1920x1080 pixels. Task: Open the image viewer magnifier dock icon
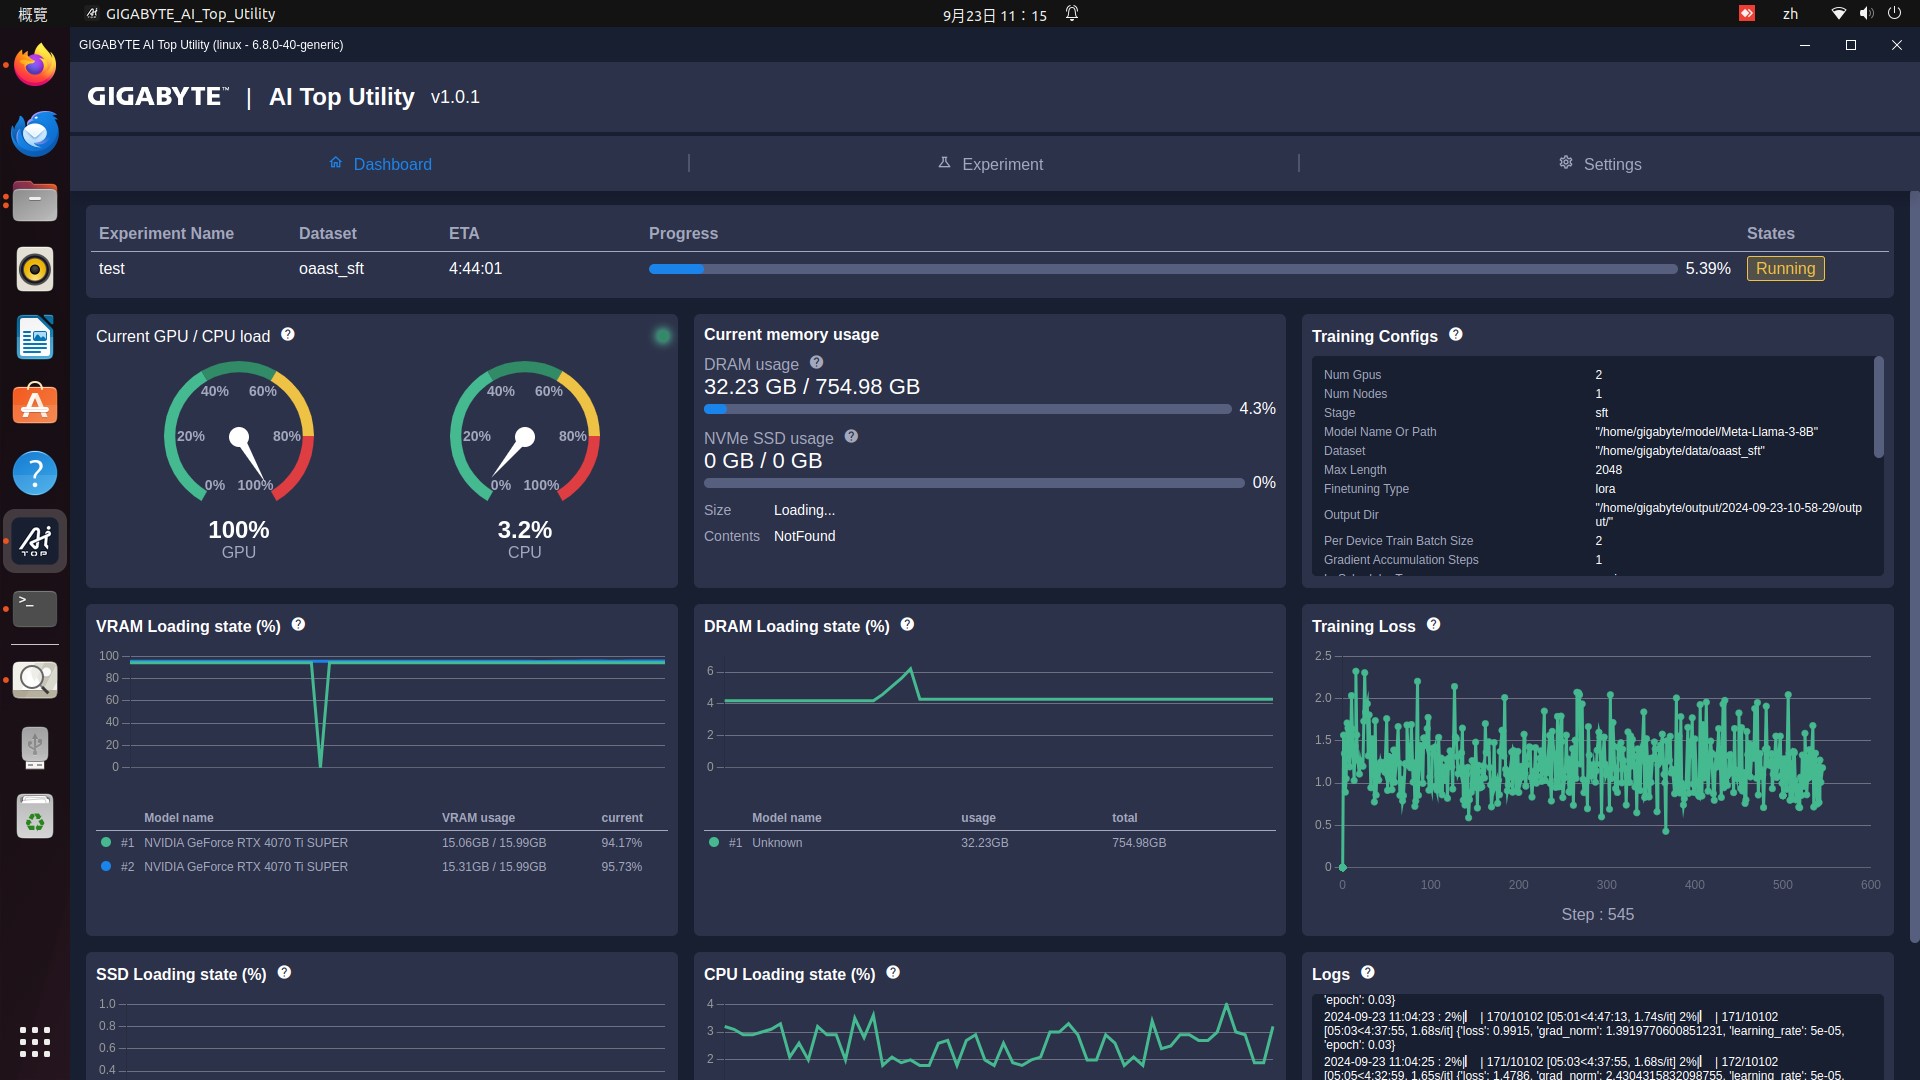pos(35,680)
